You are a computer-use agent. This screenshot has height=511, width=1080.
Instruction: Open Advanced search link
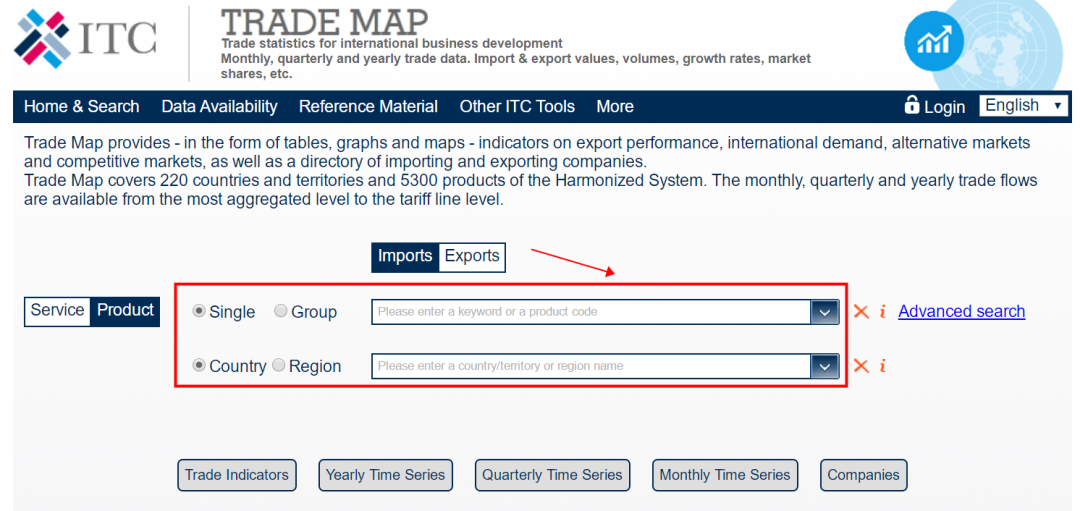click(x=962, y=311)
